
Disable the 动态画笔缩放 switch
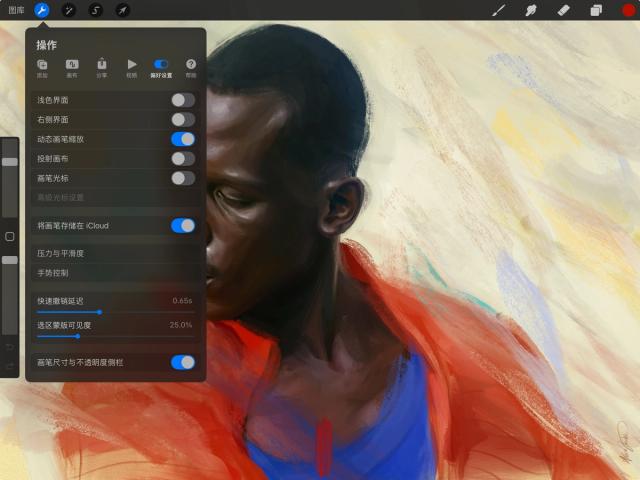[x=183, y=139]
